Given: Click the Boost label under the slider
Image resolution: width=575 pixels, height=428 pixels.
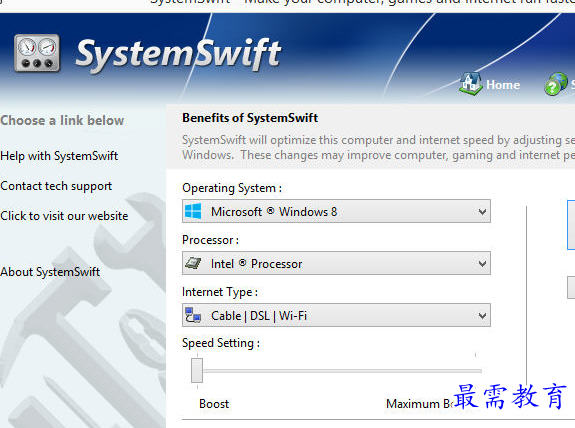Looking at the screenshot, I should pos(214,404).
